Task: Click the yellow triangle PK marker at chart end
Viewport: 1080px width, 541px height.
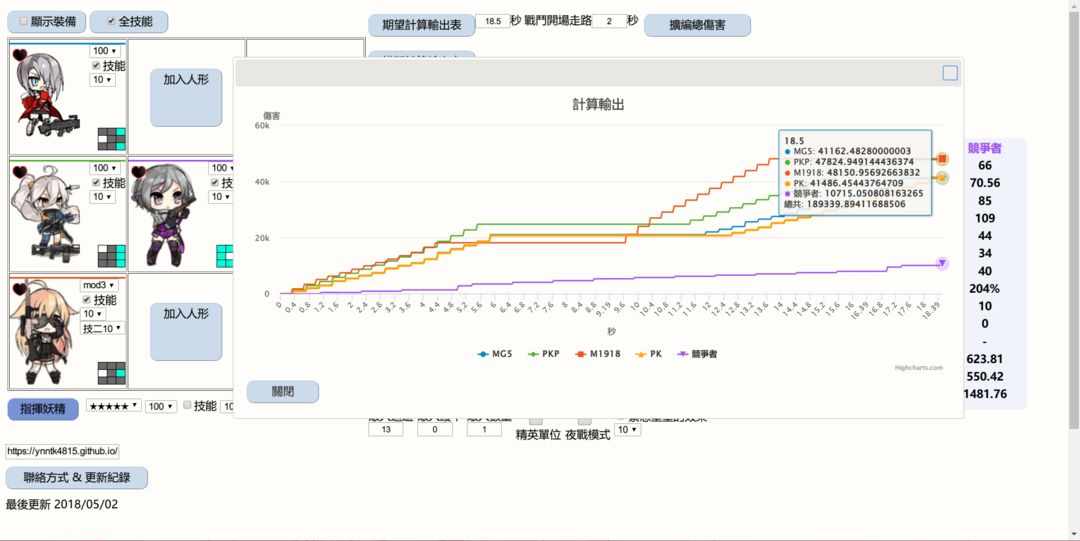Action: [x=942, y=178]
